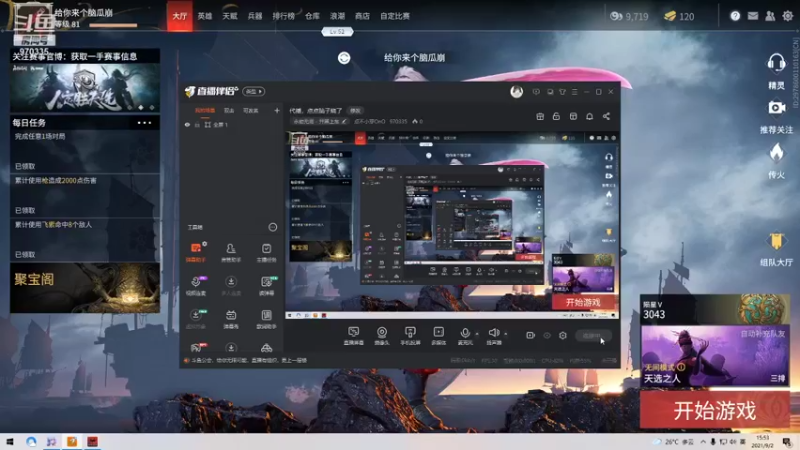Click the streamer avatar in title bar

[516, 92]
